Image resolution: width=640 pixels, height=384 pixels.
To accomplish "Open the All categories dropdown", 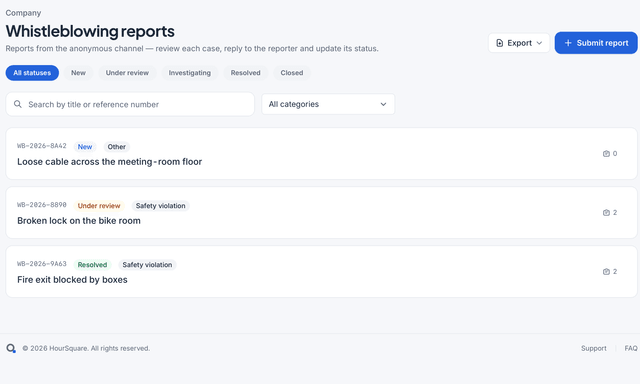I will point(328,104).
